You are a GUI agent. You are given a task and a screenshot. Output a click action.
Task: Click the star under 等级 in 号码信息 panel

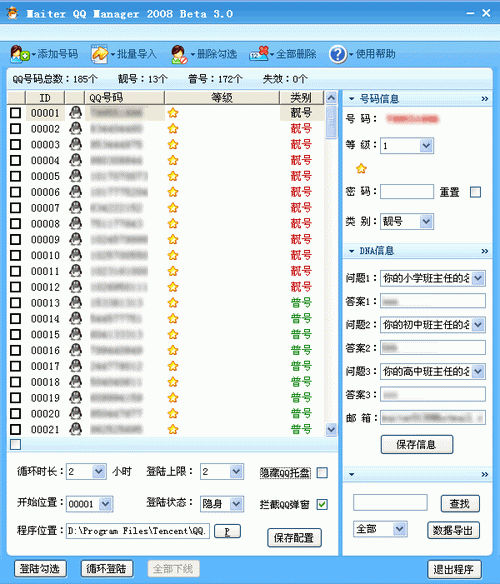click(361, 169)
